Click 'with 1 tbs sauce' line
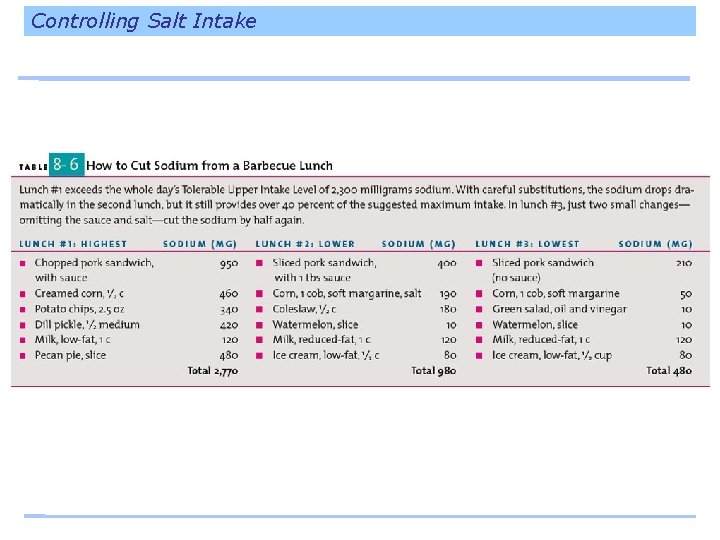The image size is (720, 540). tap(312, 278)
